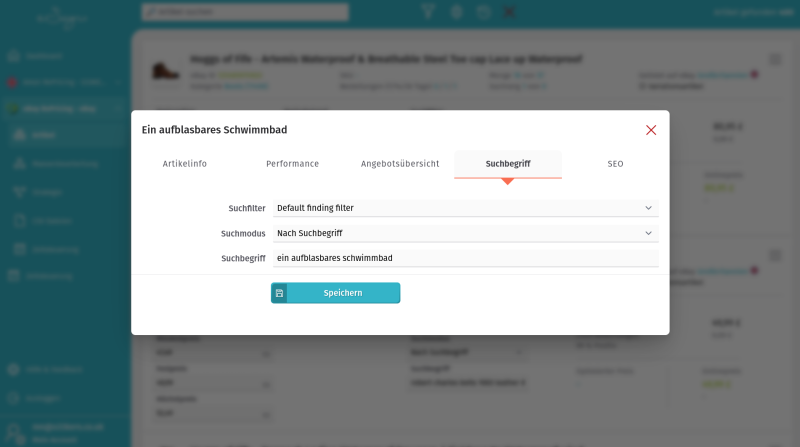Select the Suchbegriff tab
This screenshot has width=800, height=447.
tap(508, 164)
